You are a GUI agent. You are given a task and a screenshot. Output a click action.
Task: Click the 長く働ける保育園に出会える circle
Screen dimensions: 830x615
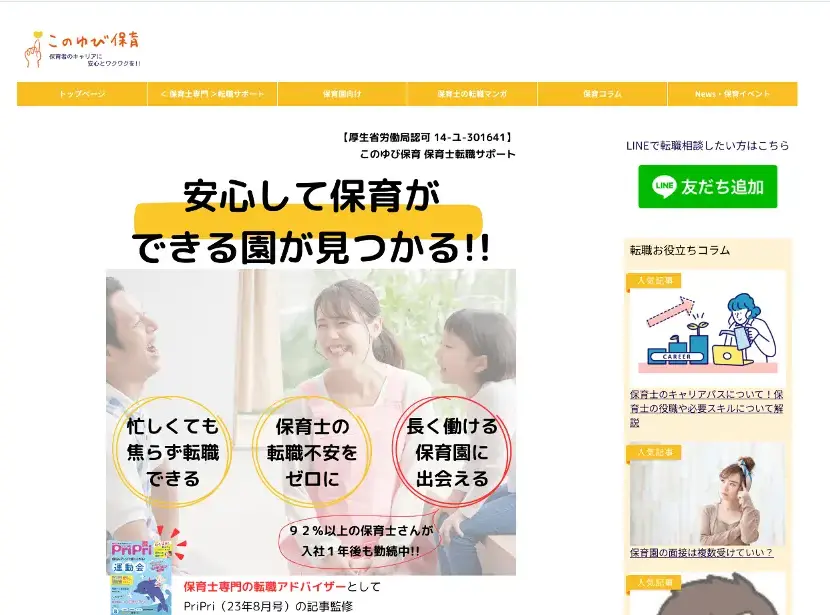point(452,452)
